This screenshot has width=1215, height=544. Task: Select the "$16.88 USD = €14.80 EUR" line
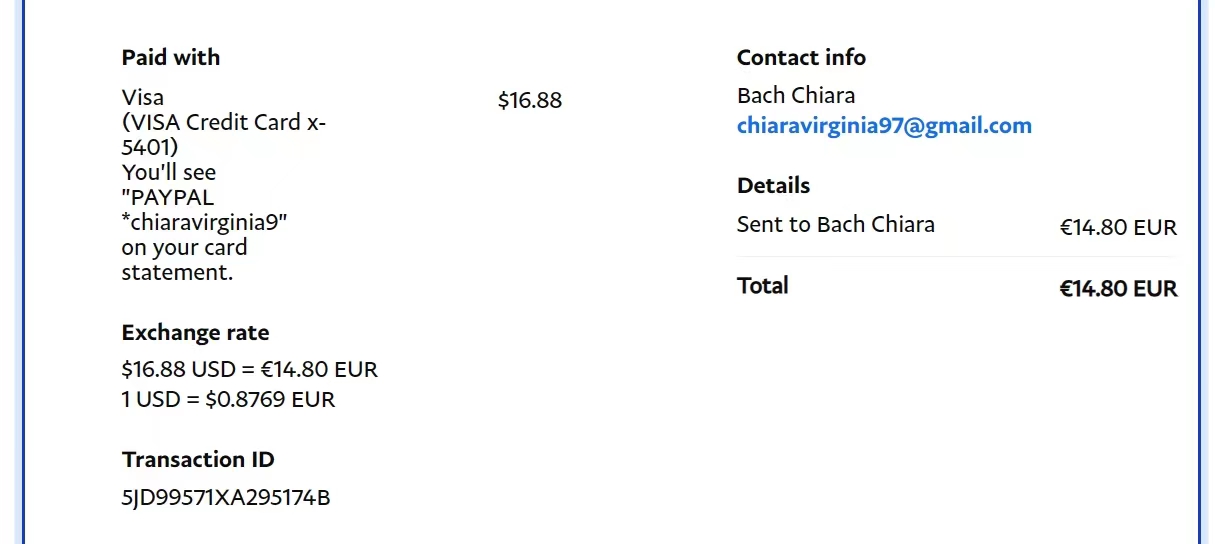point(250,369)
